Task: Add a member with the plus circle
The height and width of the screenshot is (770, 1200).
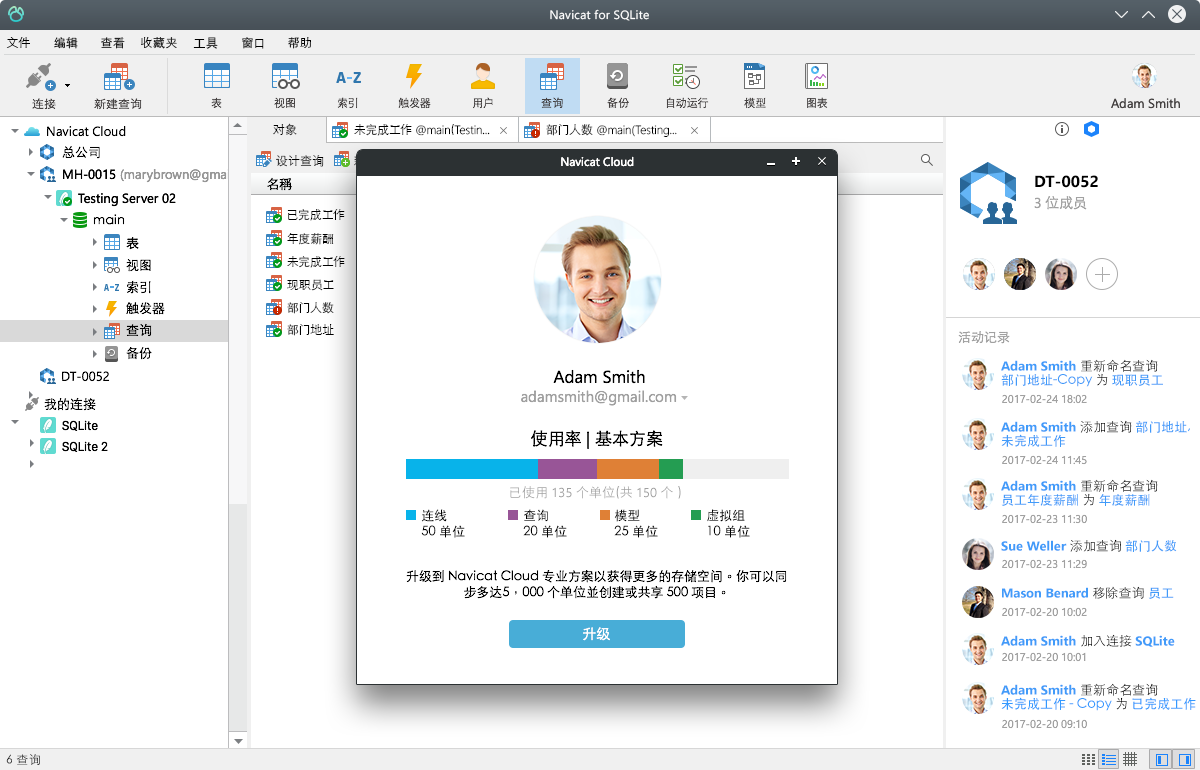Action: pos(1102,274)
